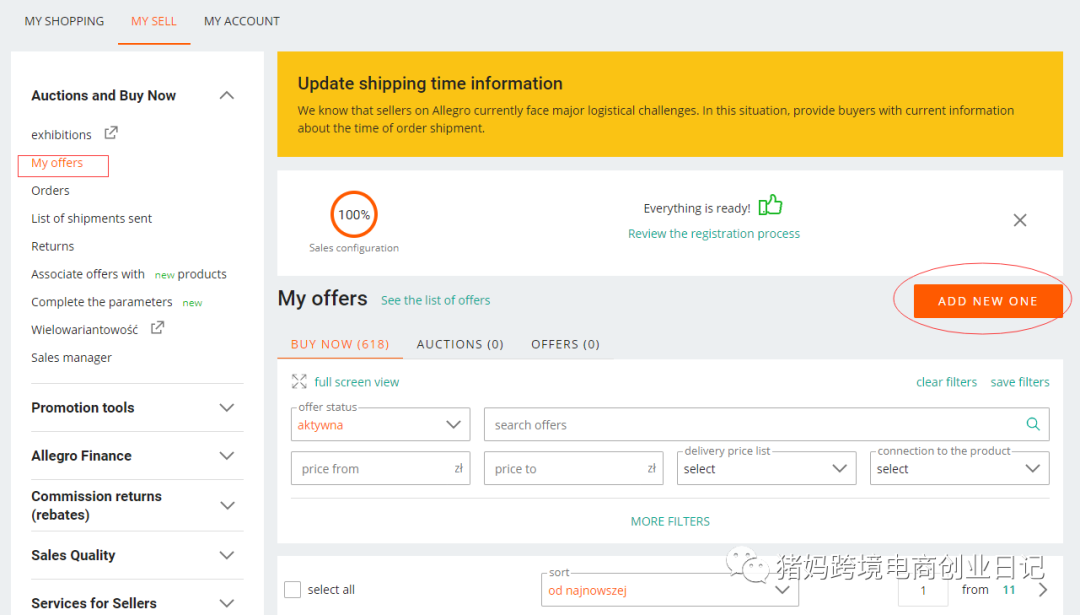Click the 100% Sales configuration progress ring

coord(353,213)
